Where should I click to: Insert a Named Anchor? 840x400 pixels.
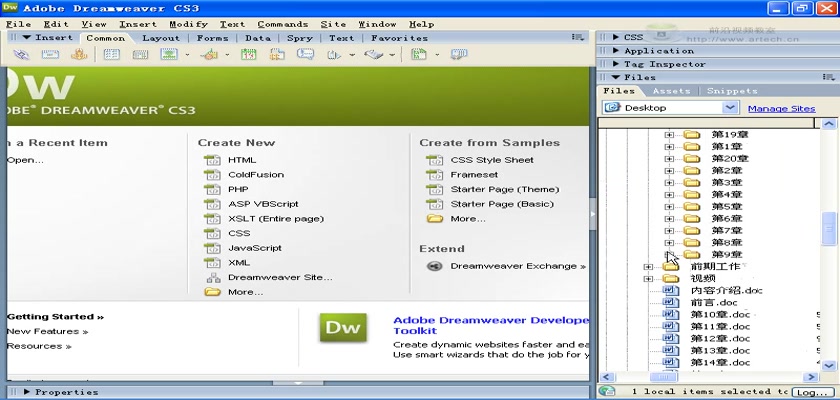(79, 54)
